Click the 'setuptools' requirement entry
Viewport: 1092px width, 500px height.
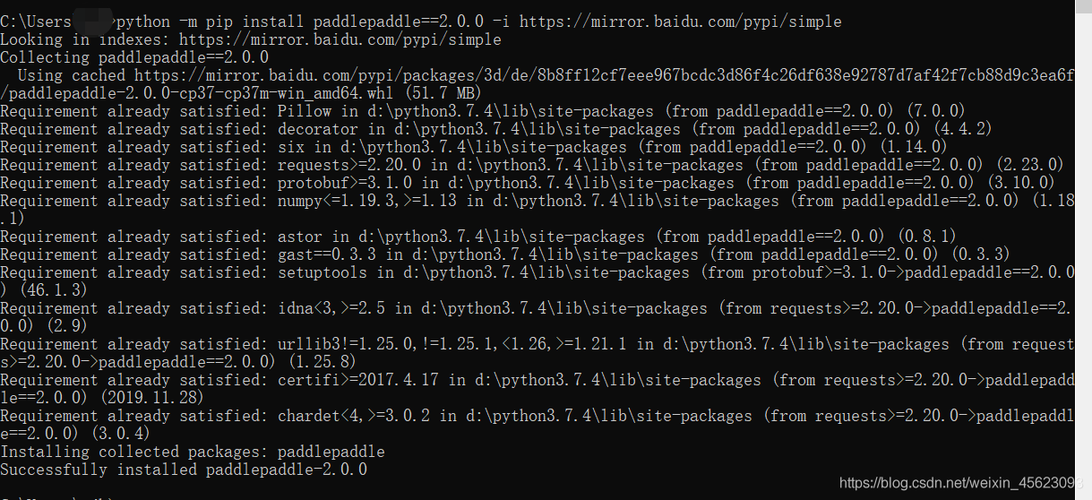pos(322,273)
